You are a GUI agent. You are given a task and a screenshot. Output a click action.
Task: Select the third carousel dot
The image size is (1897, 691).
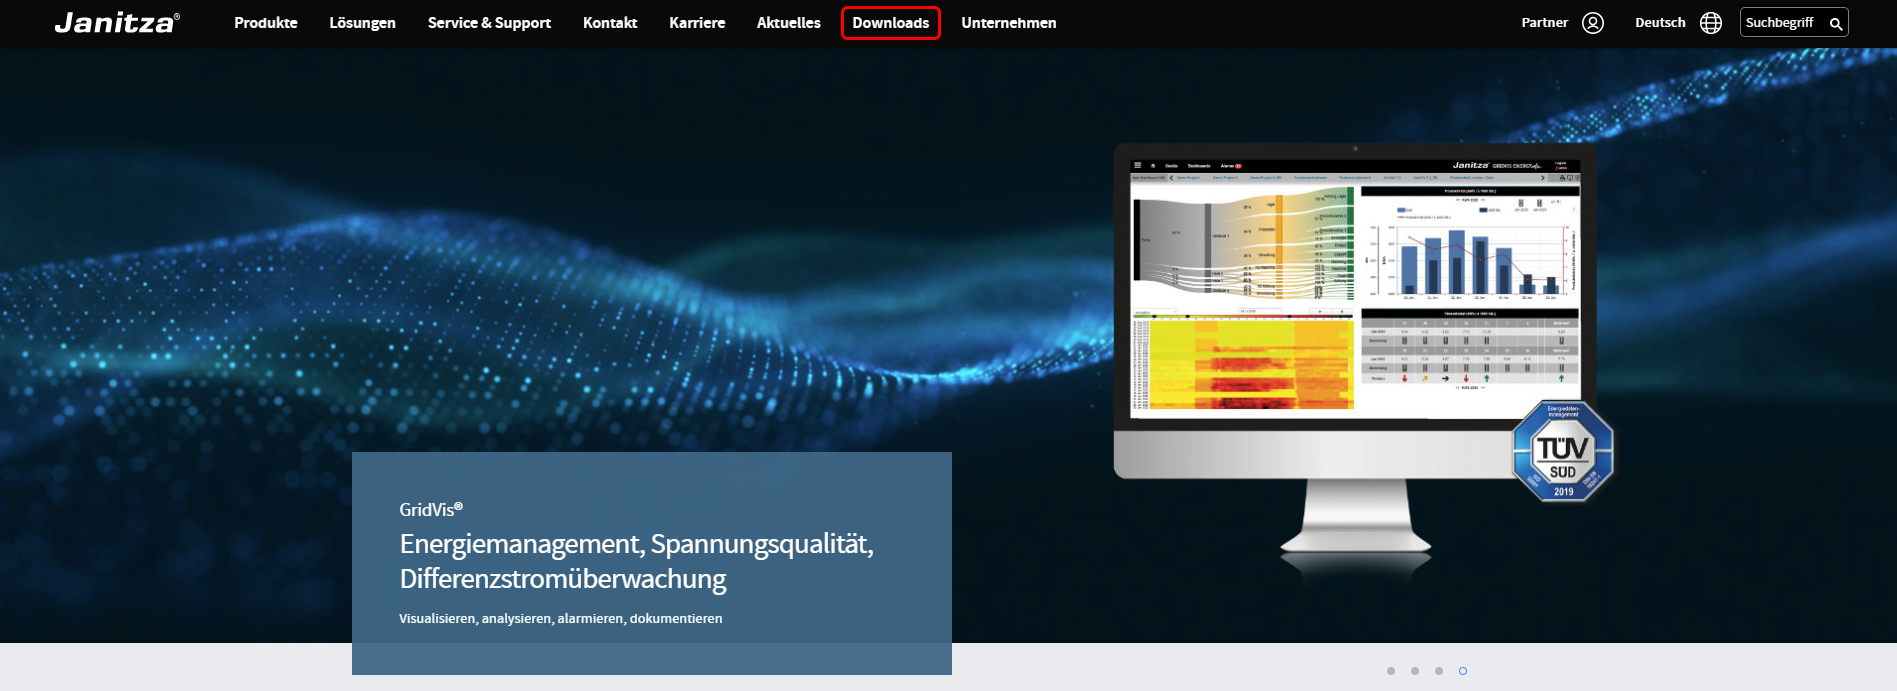[1439, 671]
